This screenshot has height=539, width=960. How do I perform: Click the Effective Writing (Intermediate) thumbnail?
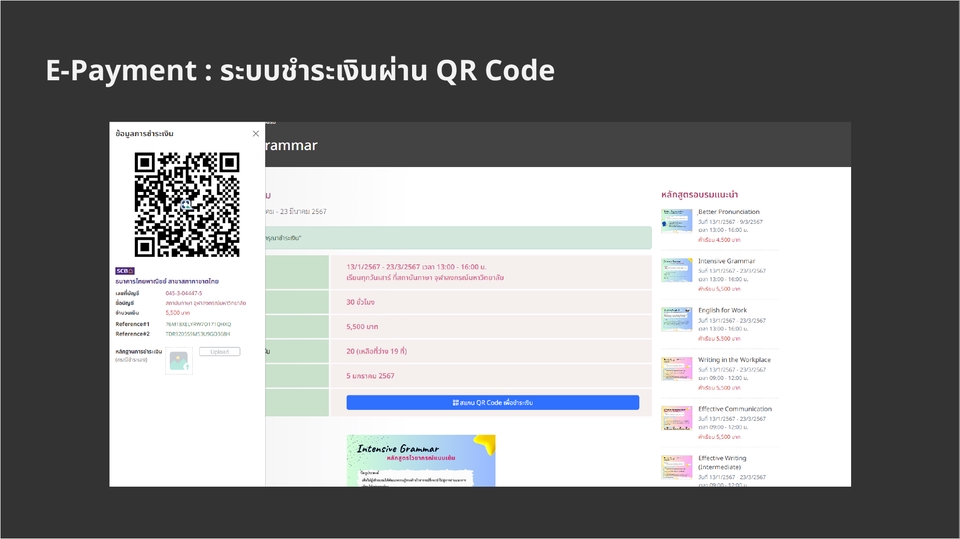click(677, 467)
